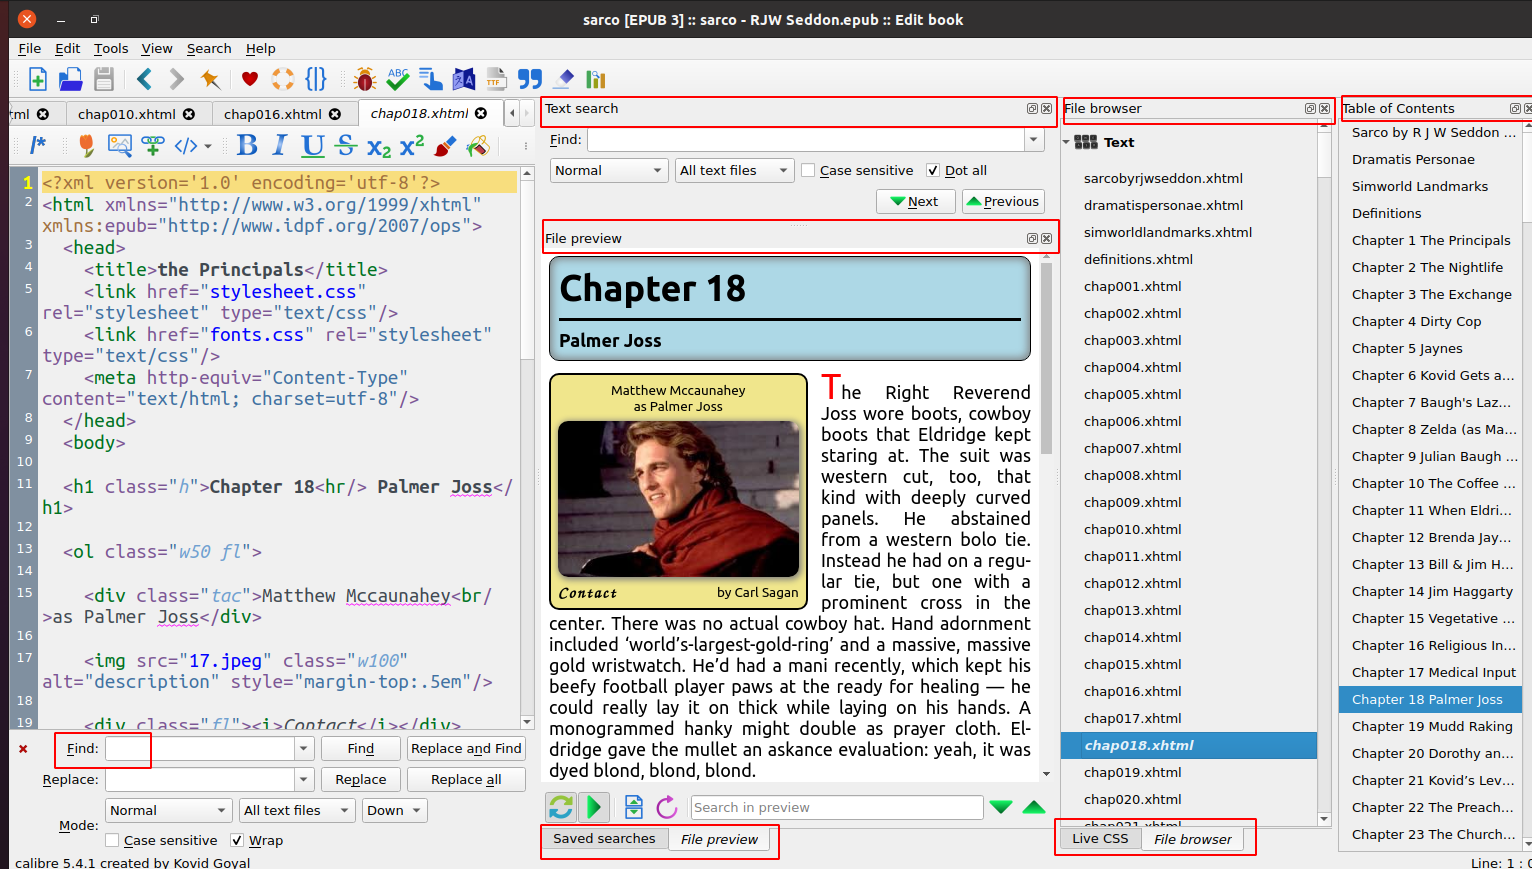Click the Search in preview field
Screen dimensions: 1532x869
pos(836,808)
